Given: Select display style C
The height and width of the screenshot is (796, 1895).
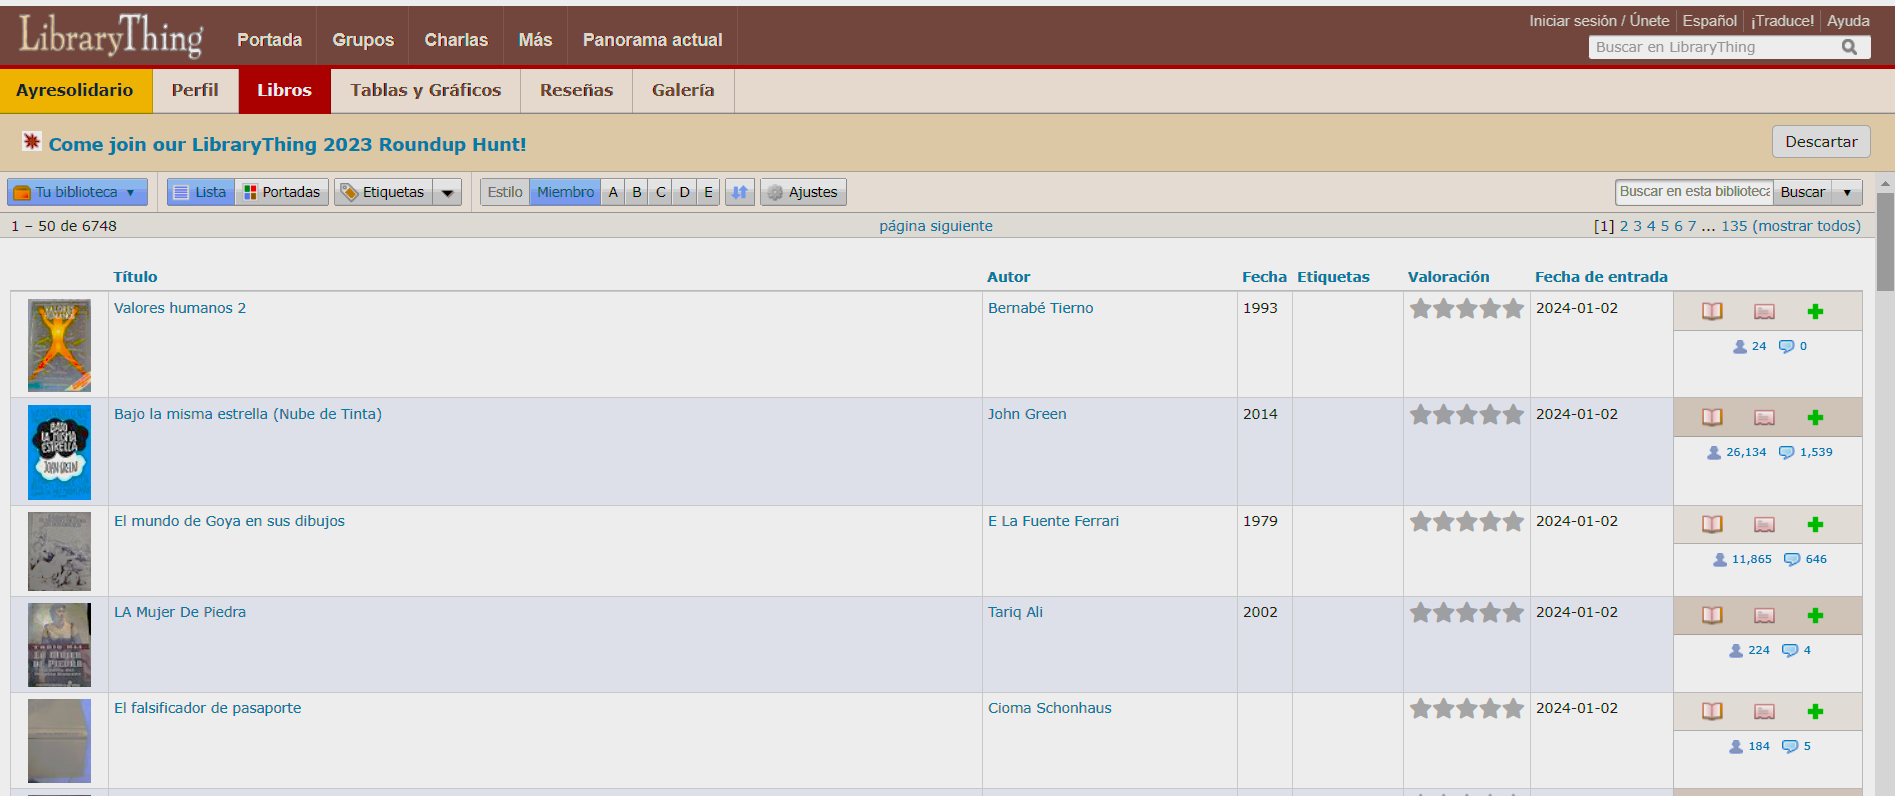Looking at the screenshot, I should [660, 192].
